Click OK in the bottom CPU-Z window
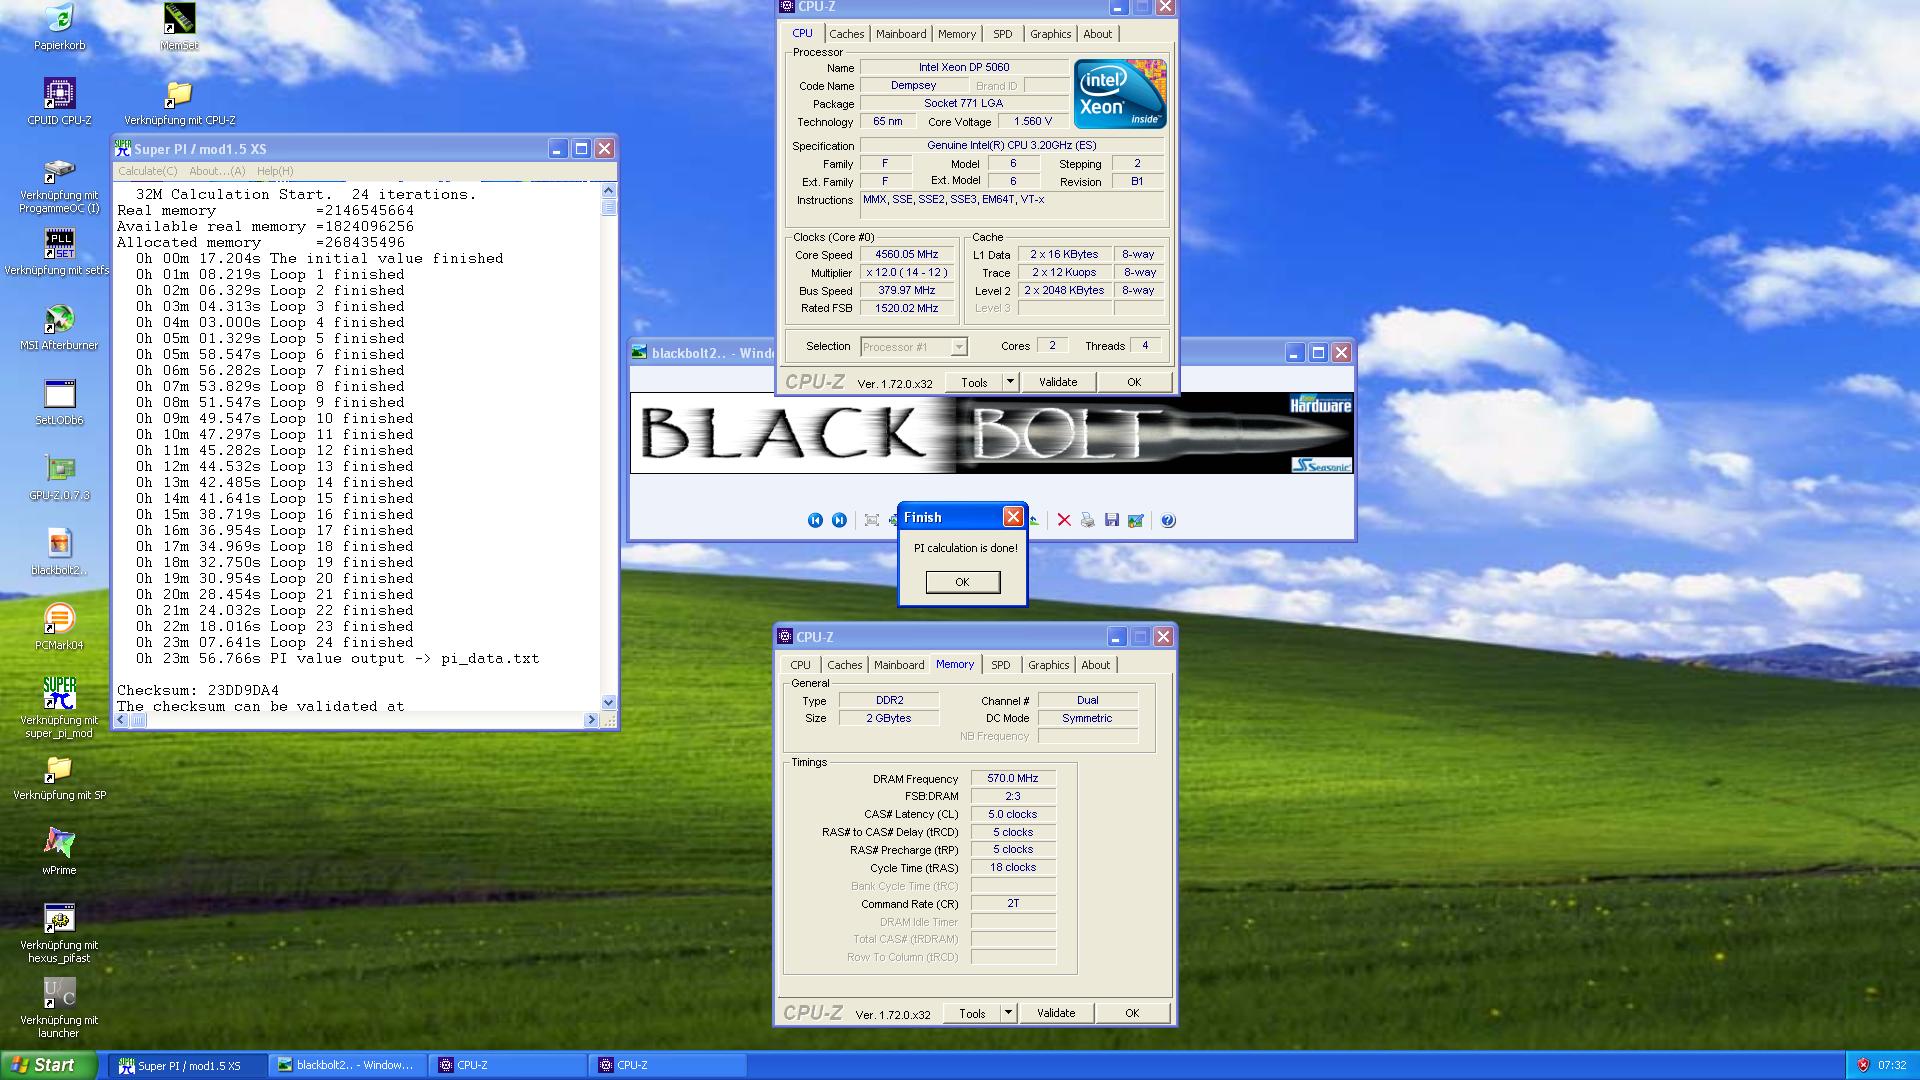The image size is (1920, 1080). click(x=1132, y=1013)
